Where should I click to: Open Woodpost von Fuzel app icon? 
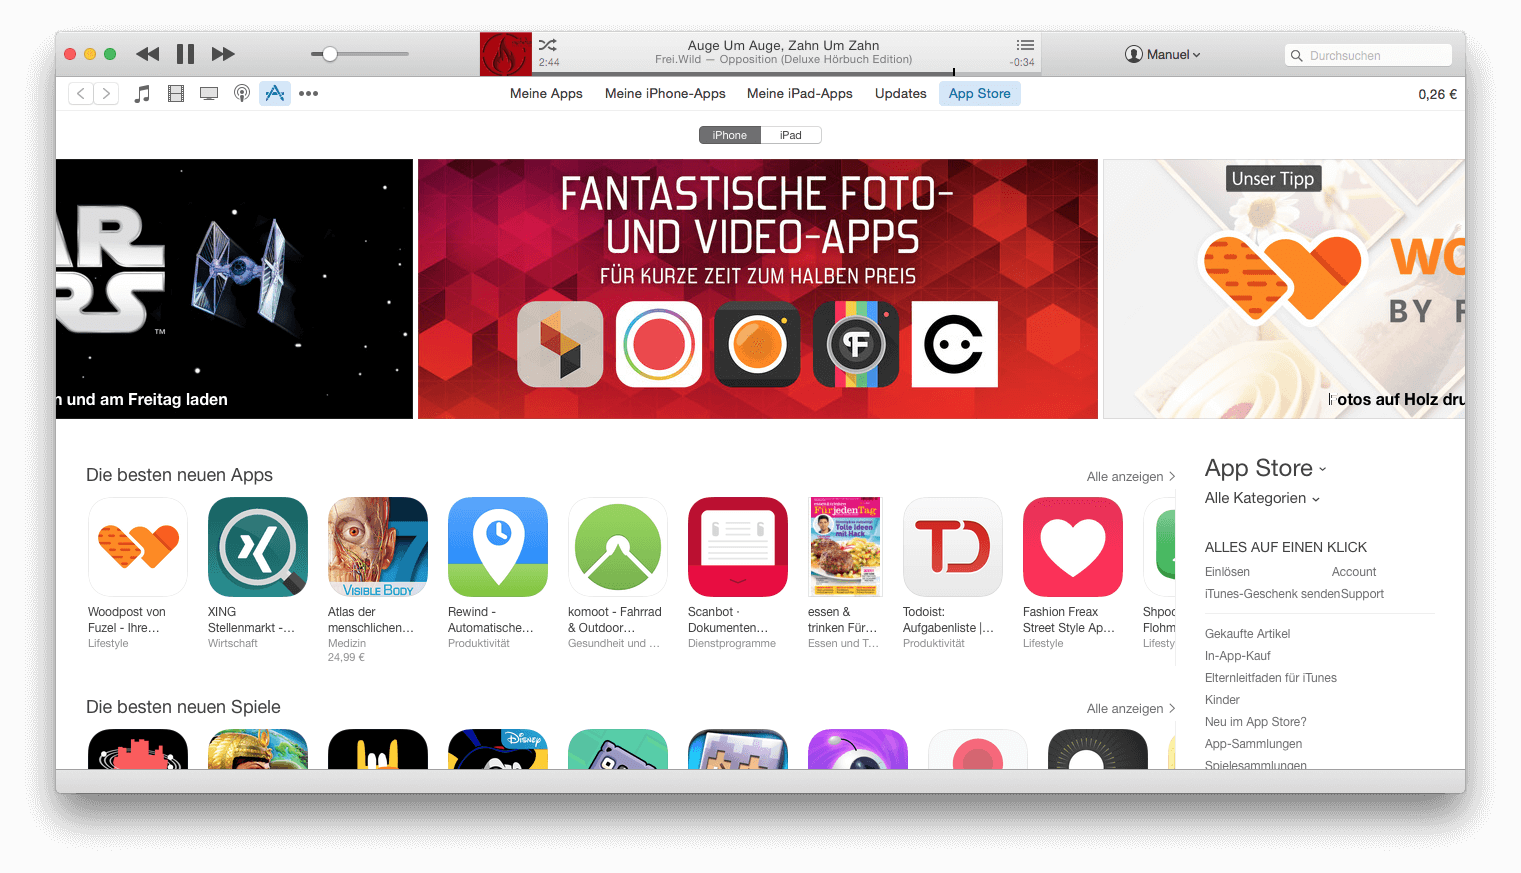pos(138,547)
